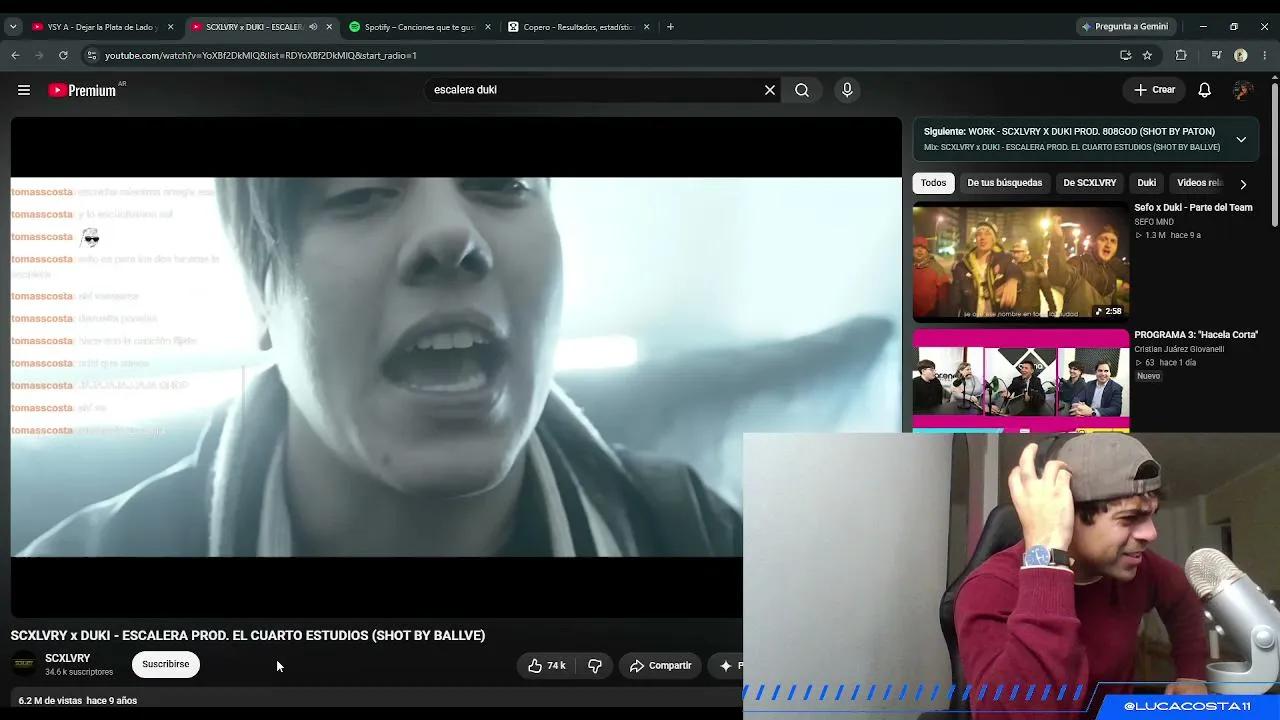The image size is (1280, 720).
Task: Open the Chrome profile avatar
Action: [1241, 56]
